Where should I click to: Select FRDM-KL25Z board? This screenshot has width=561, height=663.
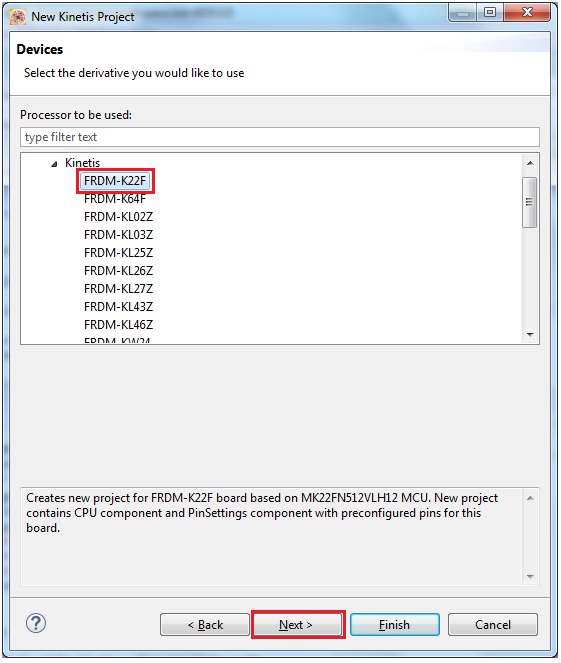pos(118,253)
